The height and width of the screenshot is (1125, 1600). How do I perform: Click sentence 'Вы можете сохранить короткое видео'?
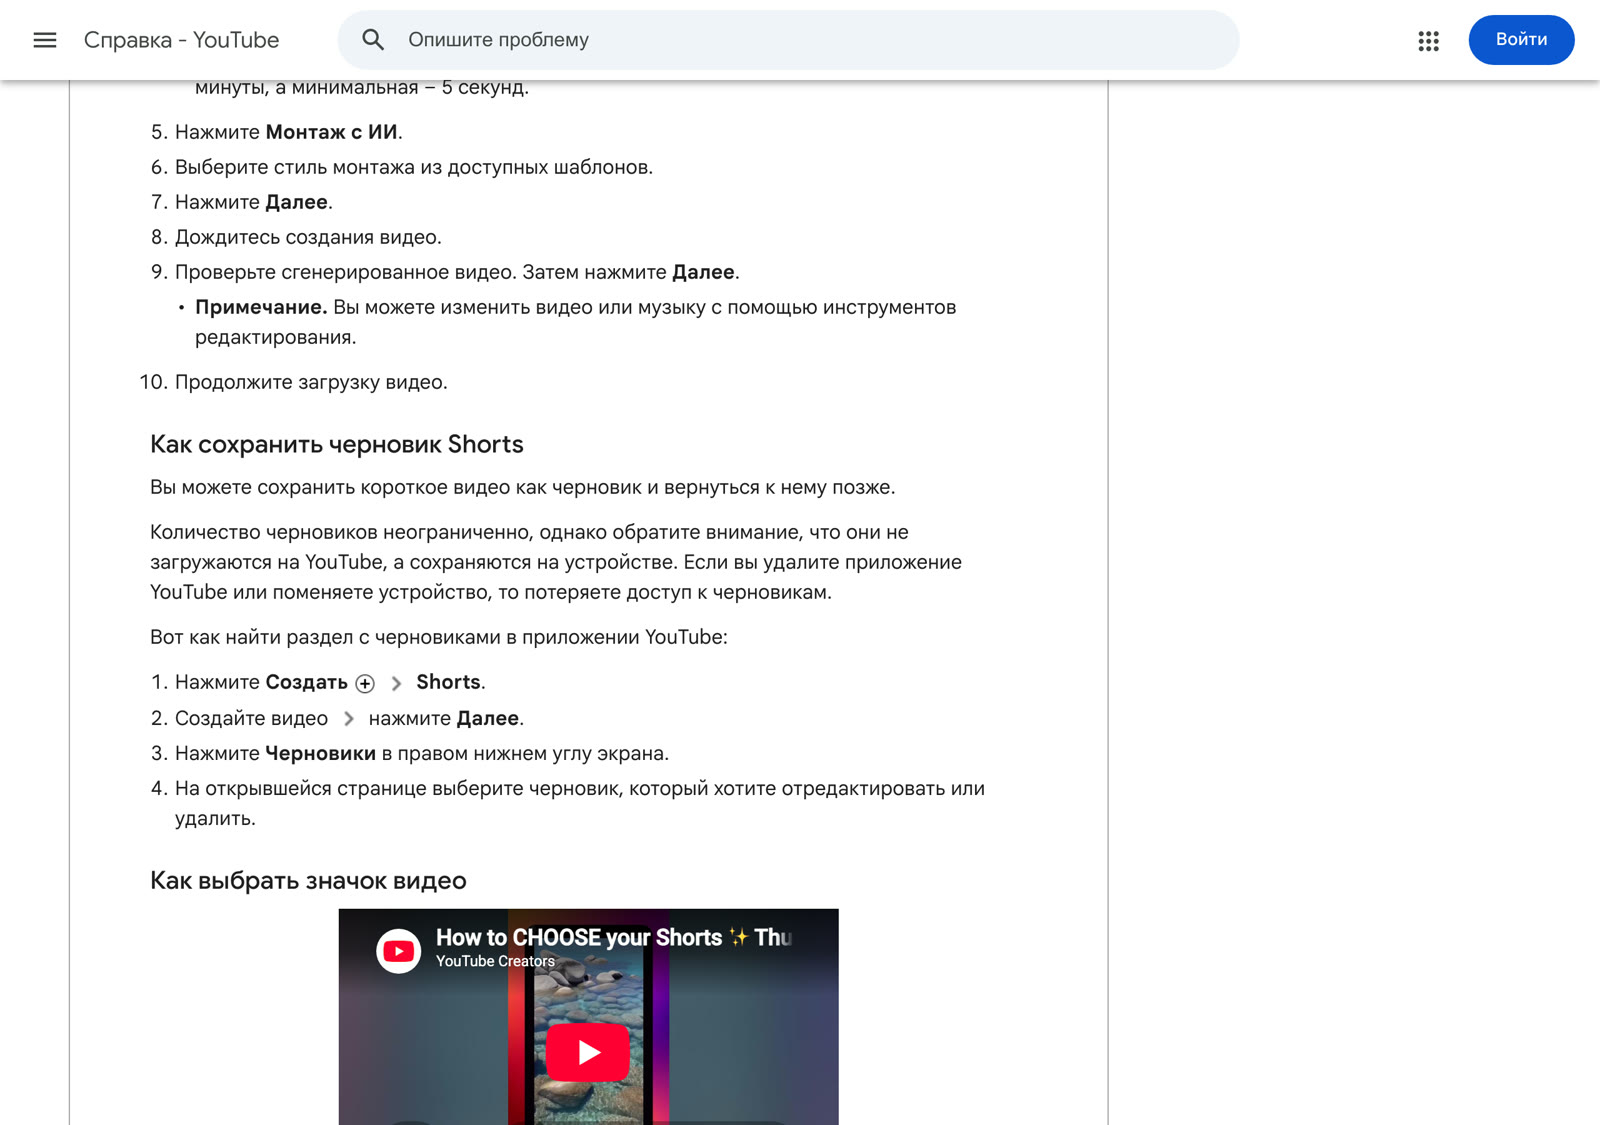523,487
